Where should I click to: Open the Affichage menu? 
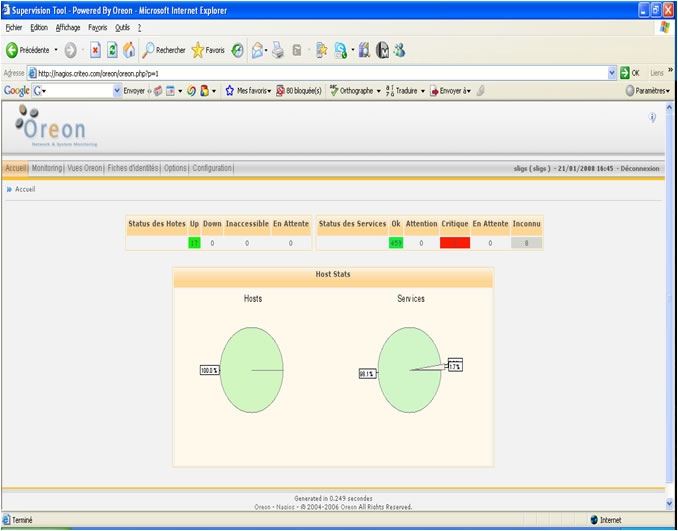pos(68,27)
